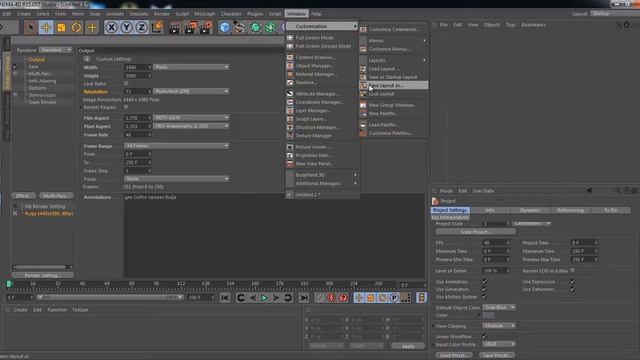Toggle Use Deformers checkbox
Viewport: 640px width, 360px height.
pos(572,289)
